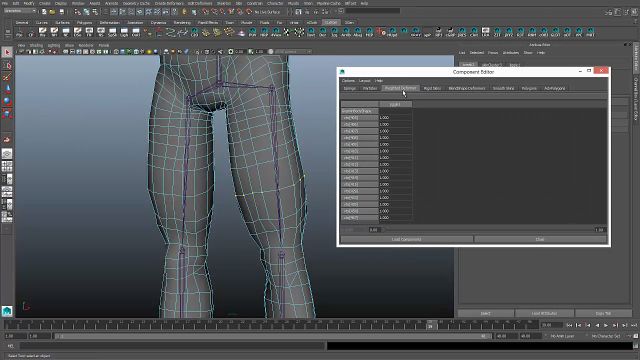Click the Load Components button

407,239
